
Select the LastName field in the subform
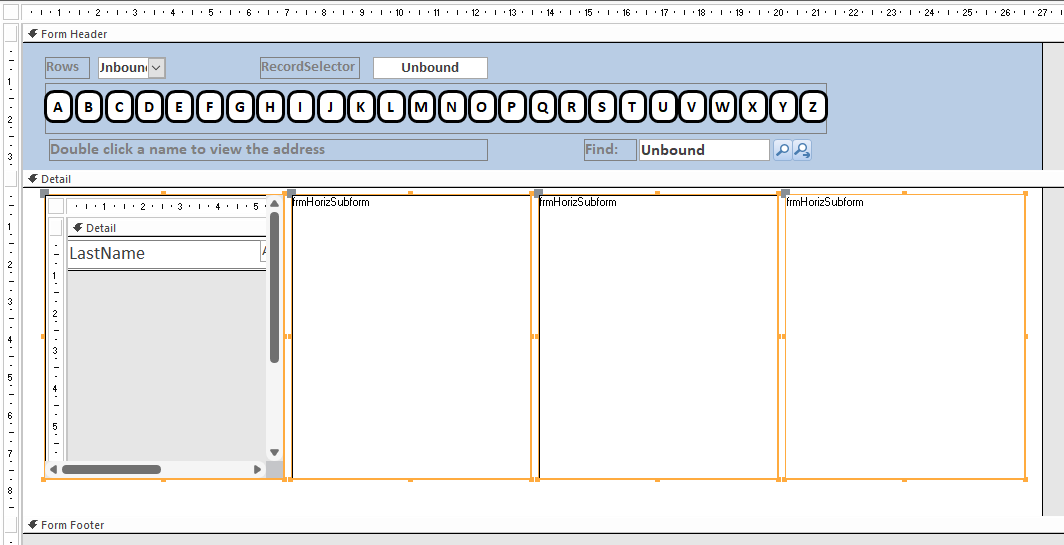point(164,253)
